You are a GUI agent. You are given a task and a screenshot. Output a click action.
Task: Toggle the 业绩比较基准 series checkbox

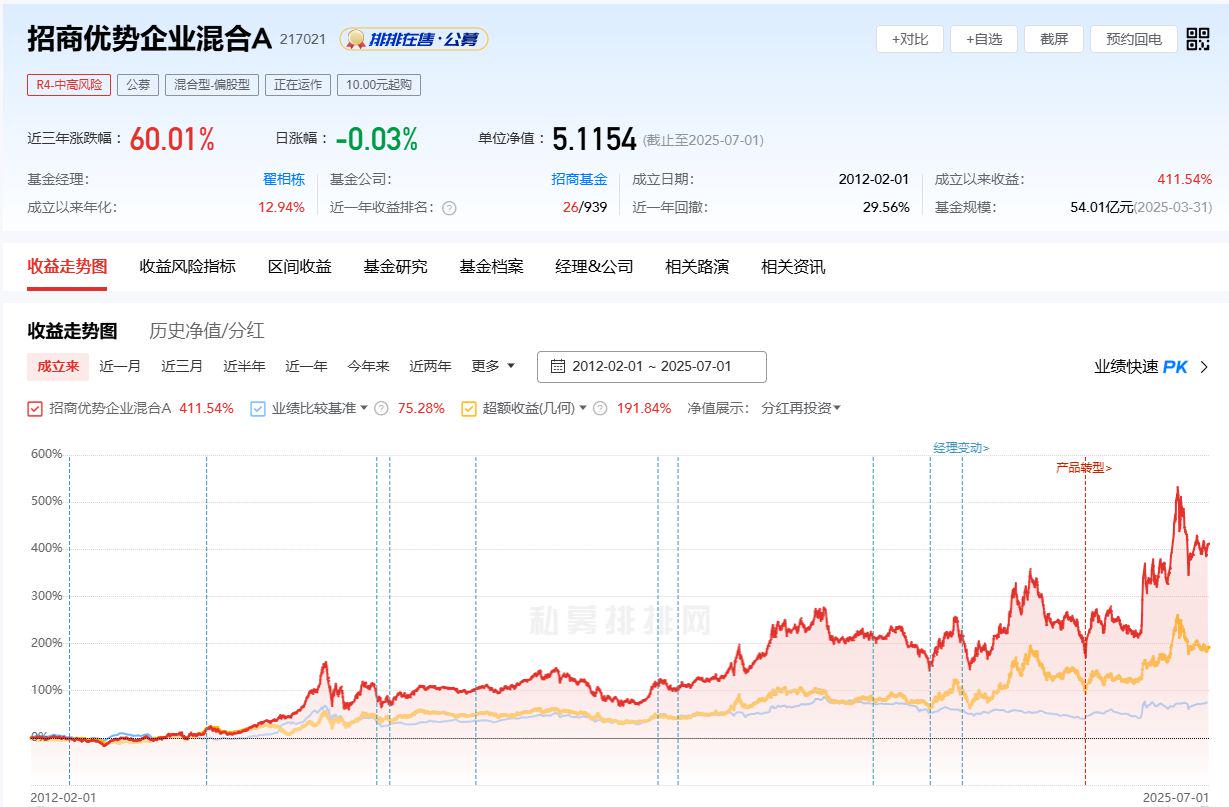(258, 408)
